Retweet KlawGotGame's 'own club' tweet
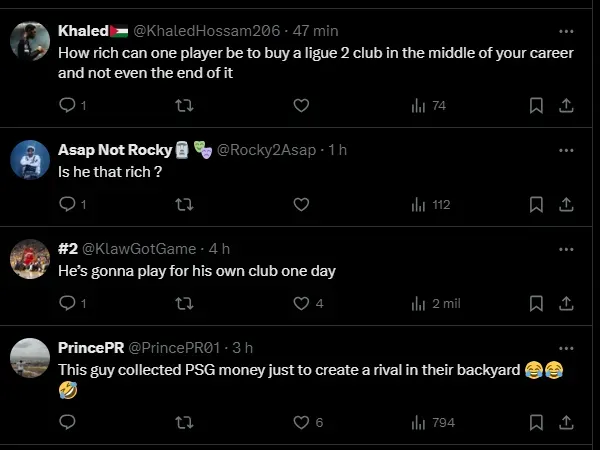The height and width of the screenshot is (450, 600). (x=184, y=303)
